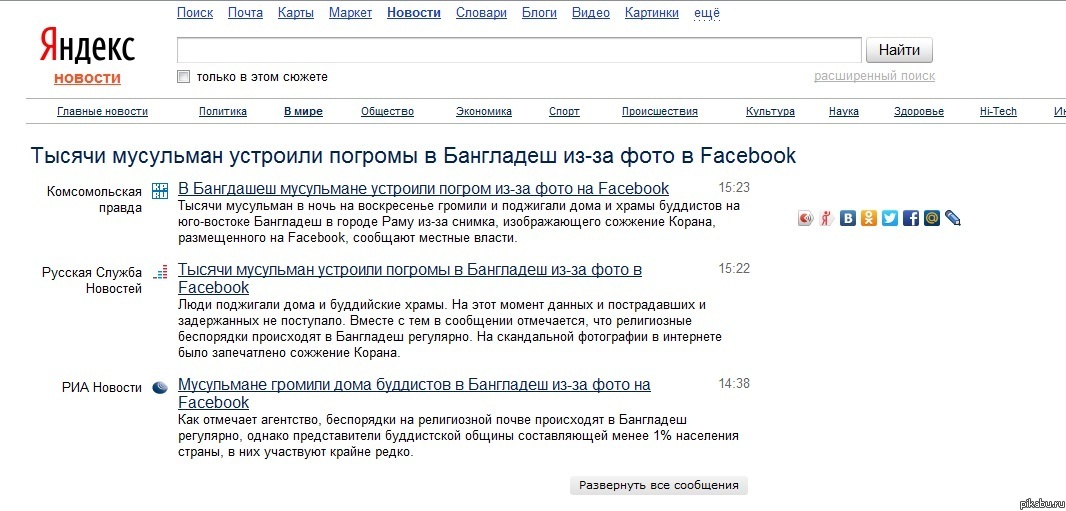Go to Почта service
The image size is (1066, 511).
click(x=245, y=13)
